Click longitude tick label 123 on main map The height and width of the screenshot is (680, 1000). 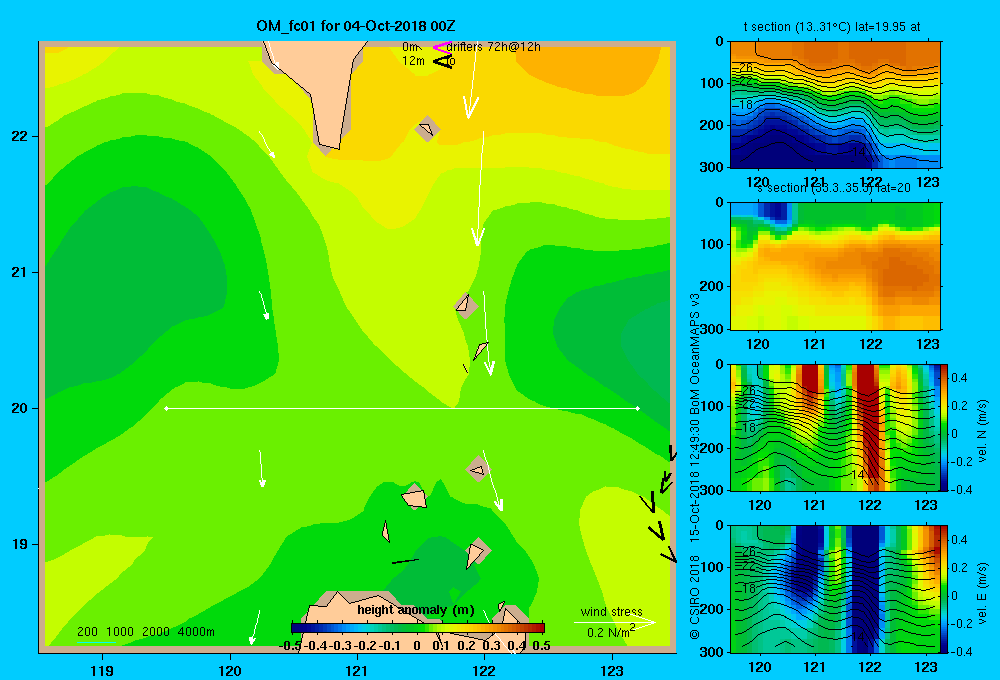[x=612, y=670]
